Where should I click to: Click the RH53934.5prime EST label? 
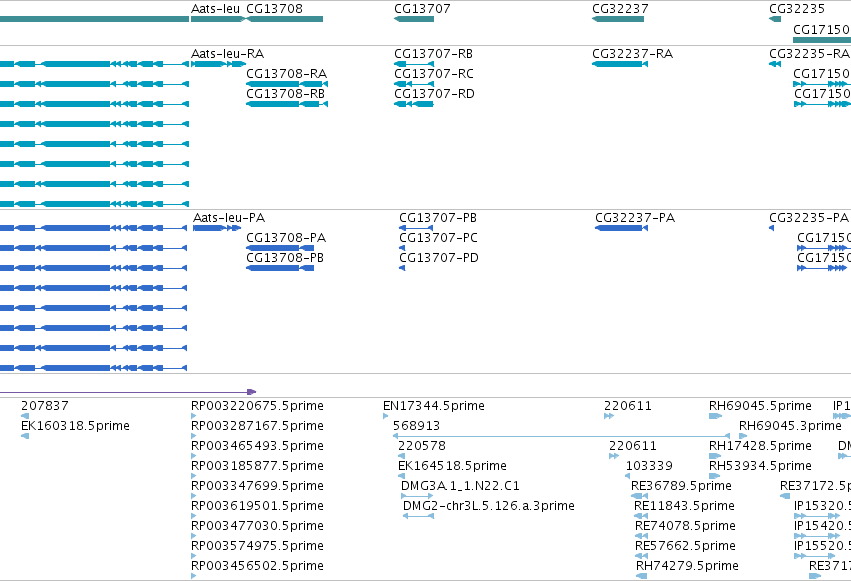(760, 466)
